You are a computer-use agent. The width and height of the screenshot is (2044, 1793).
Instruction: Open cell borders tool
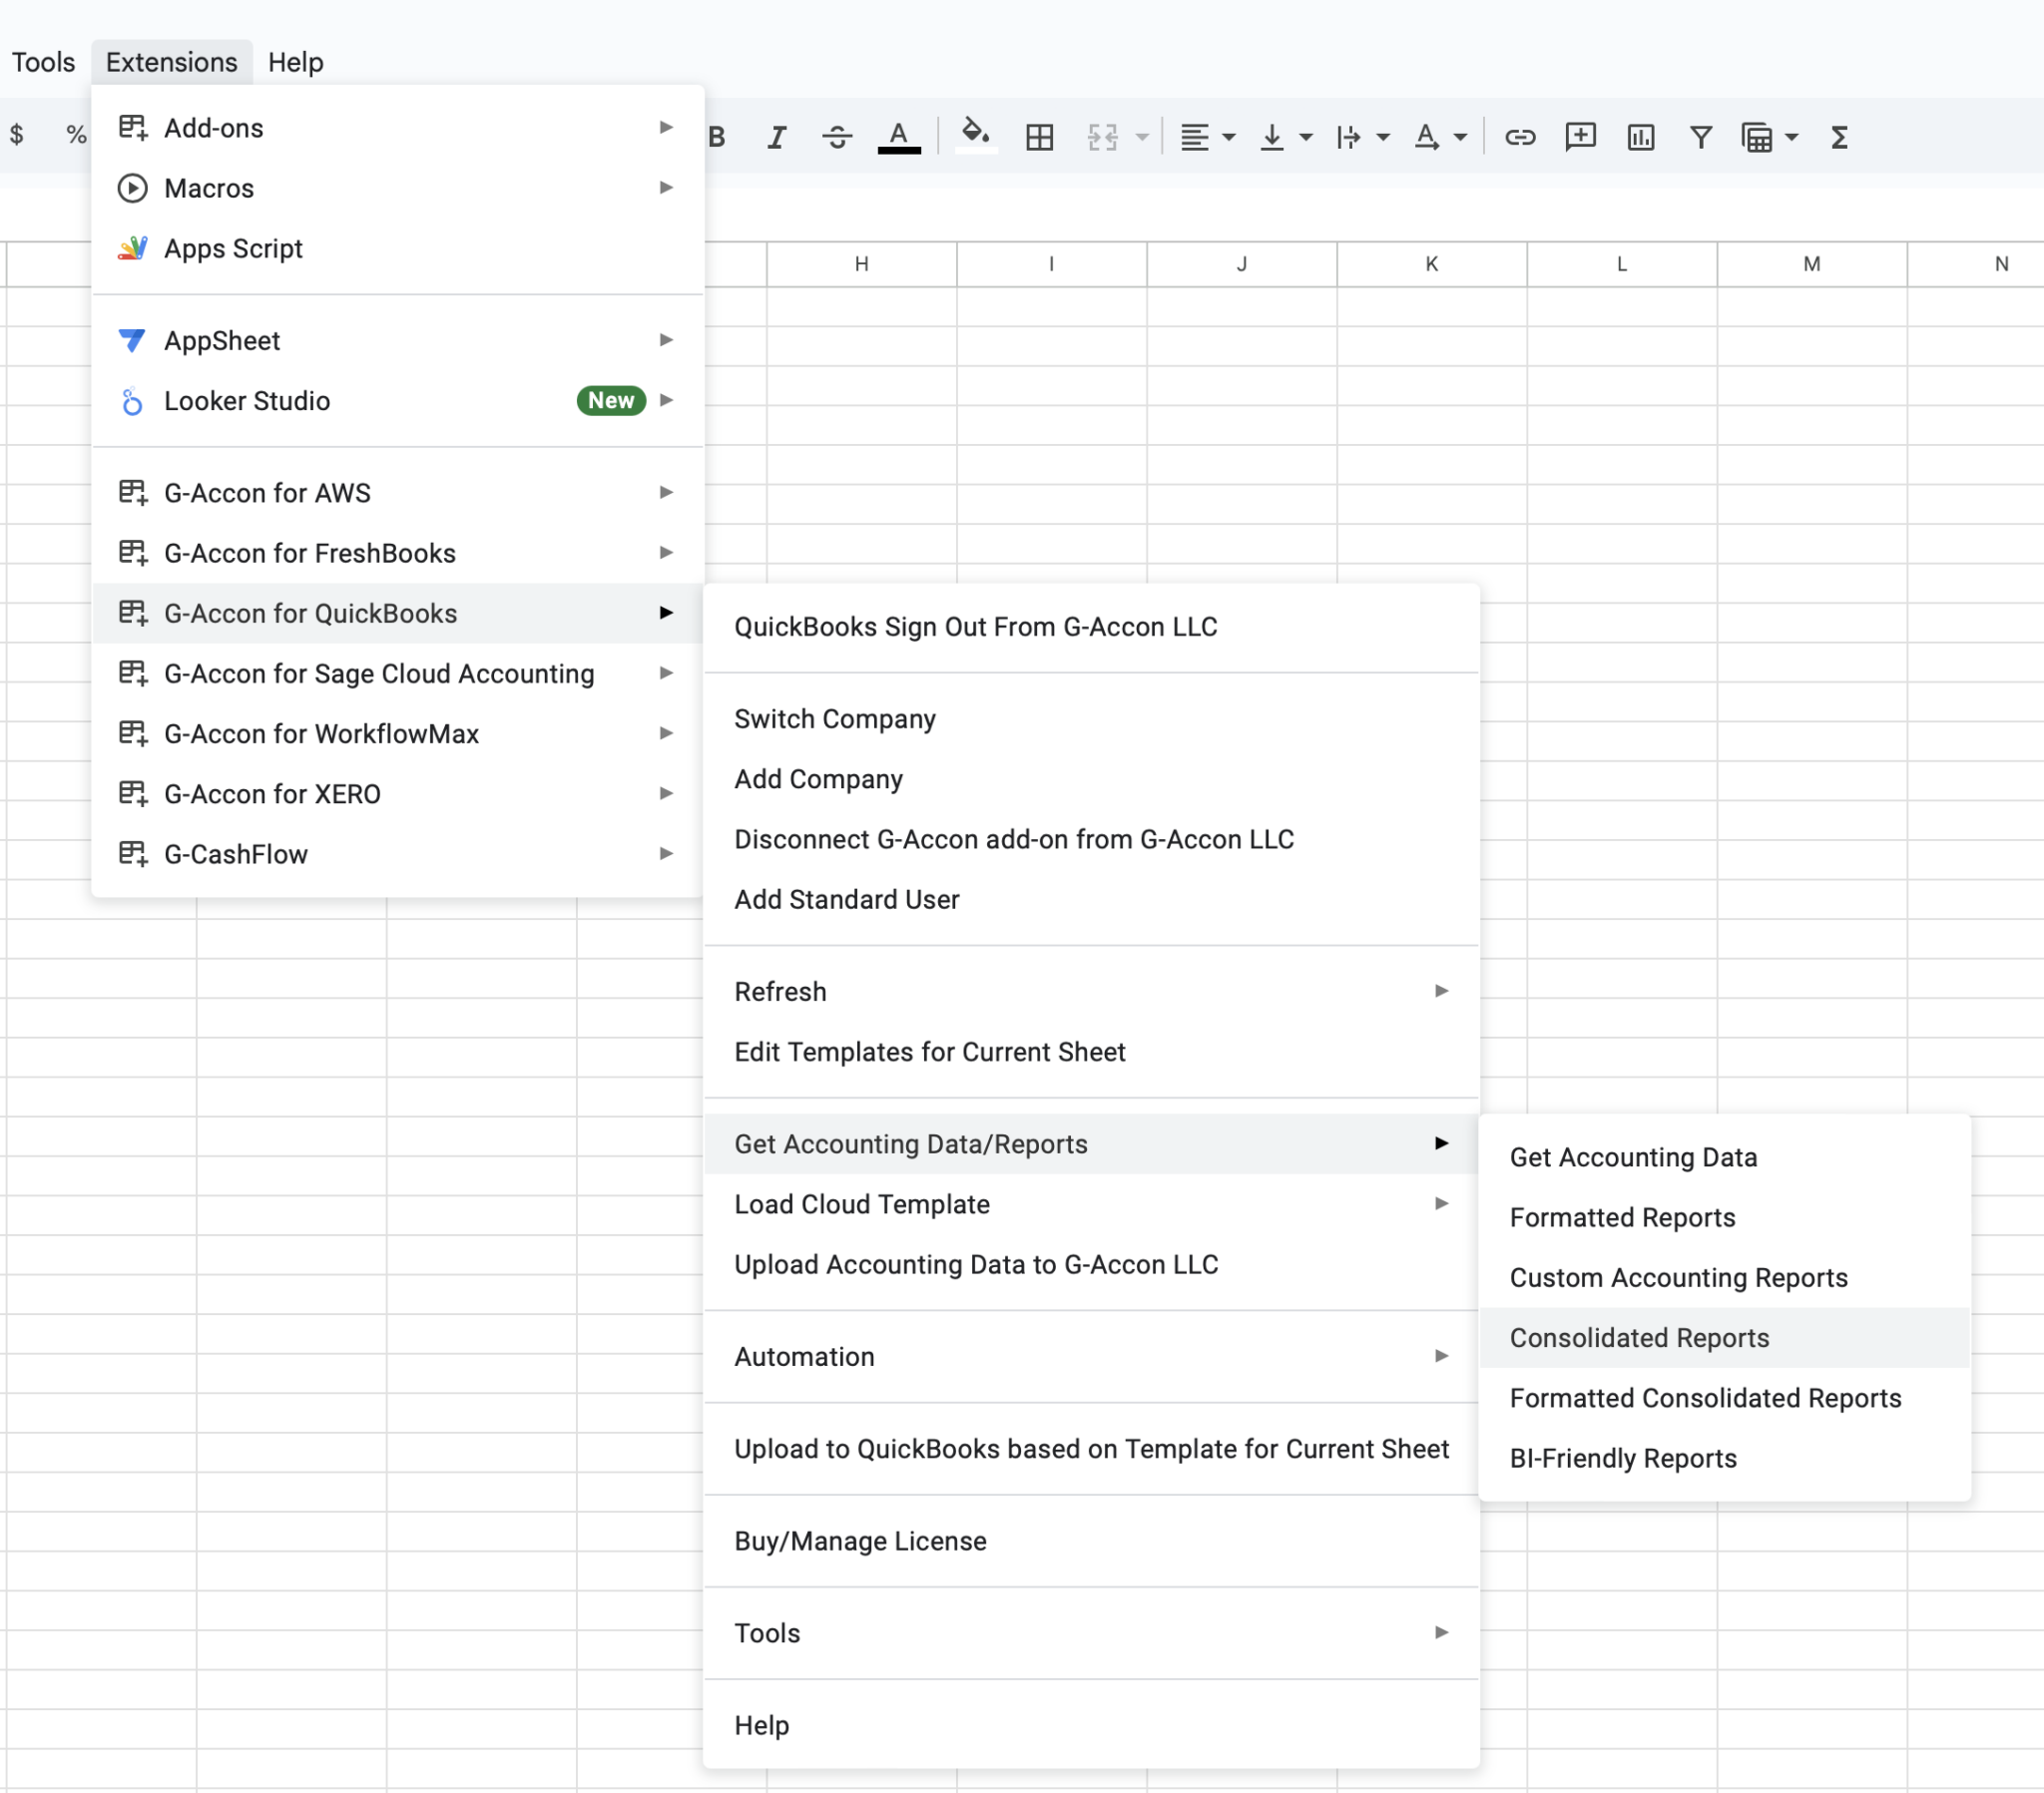[x=1039, y=137]
